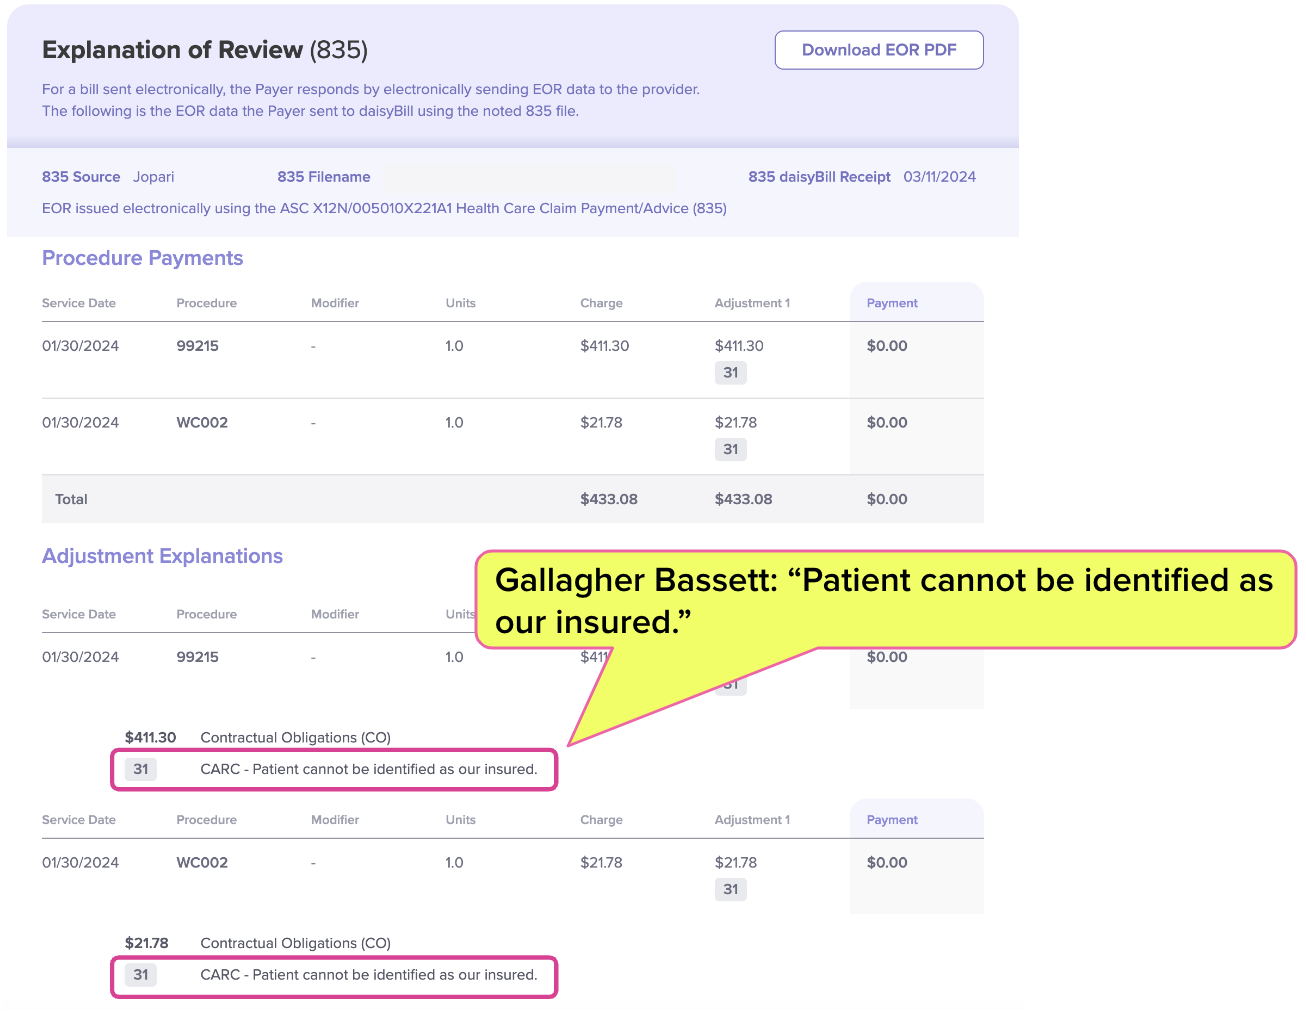Click the "835 Filename" label
This screenshot has height=1014, width=1306.
coord(324,177)
